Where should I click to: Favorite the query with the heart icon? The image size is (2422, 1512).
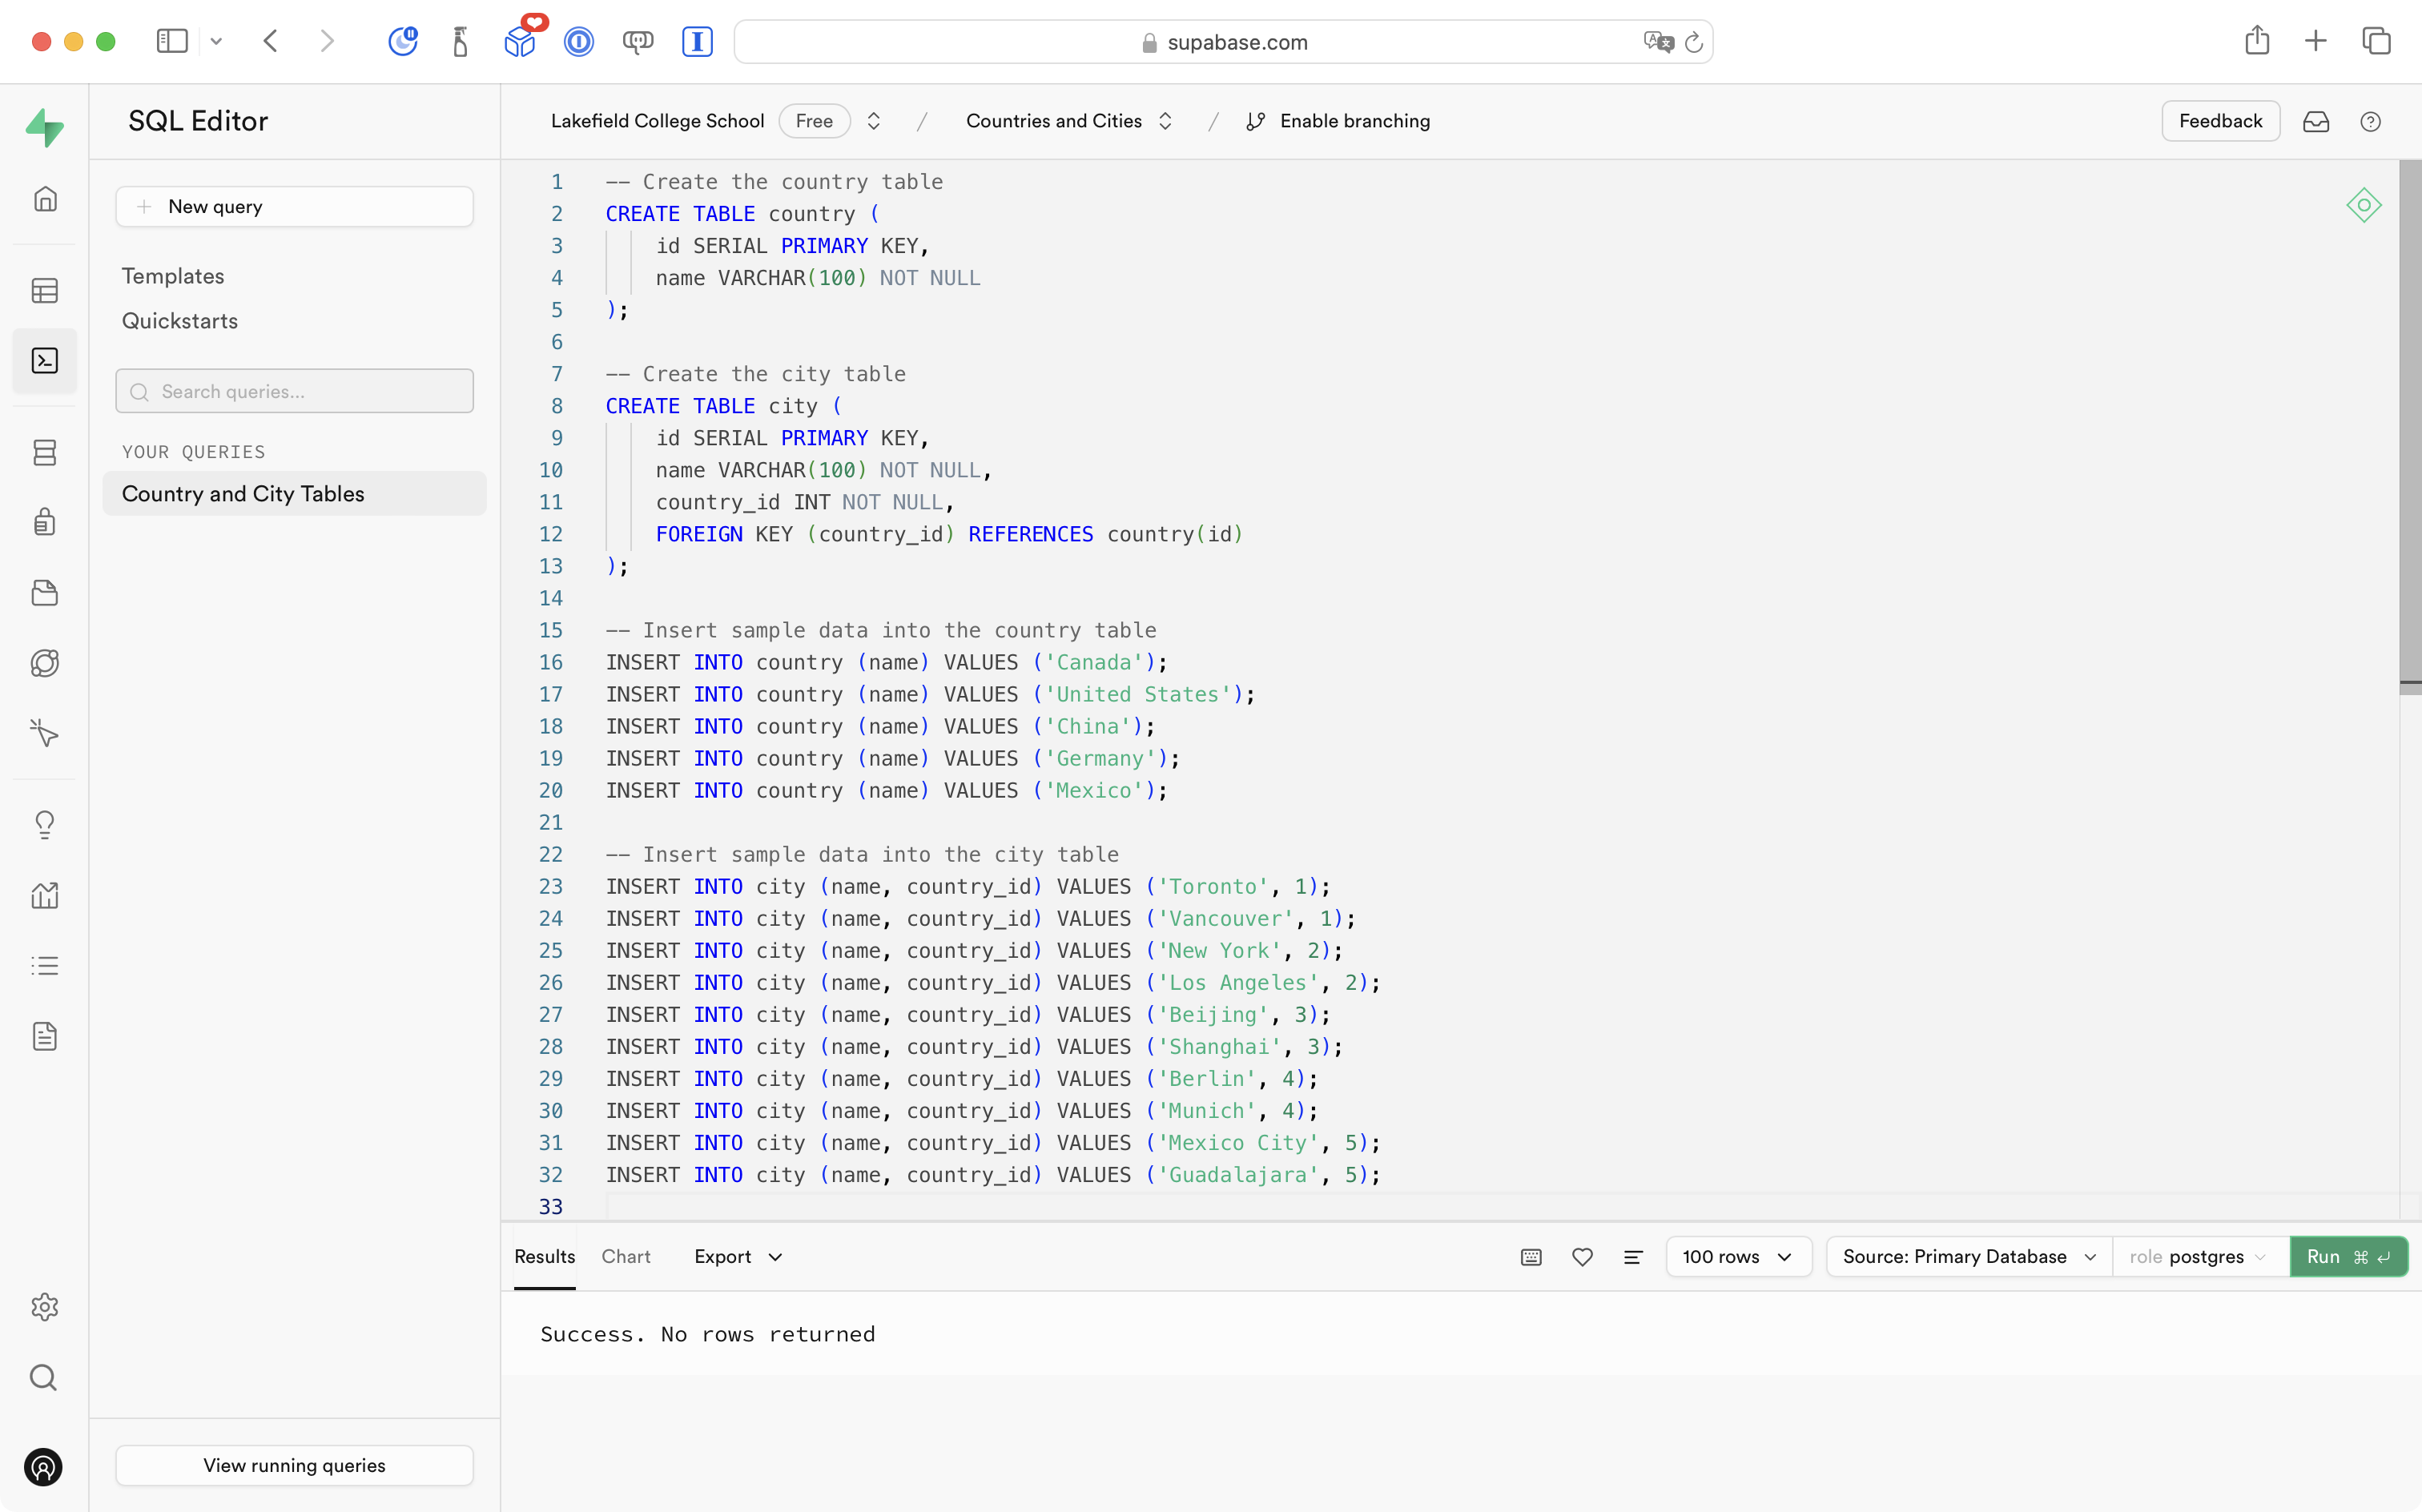pos(1582,1257)
